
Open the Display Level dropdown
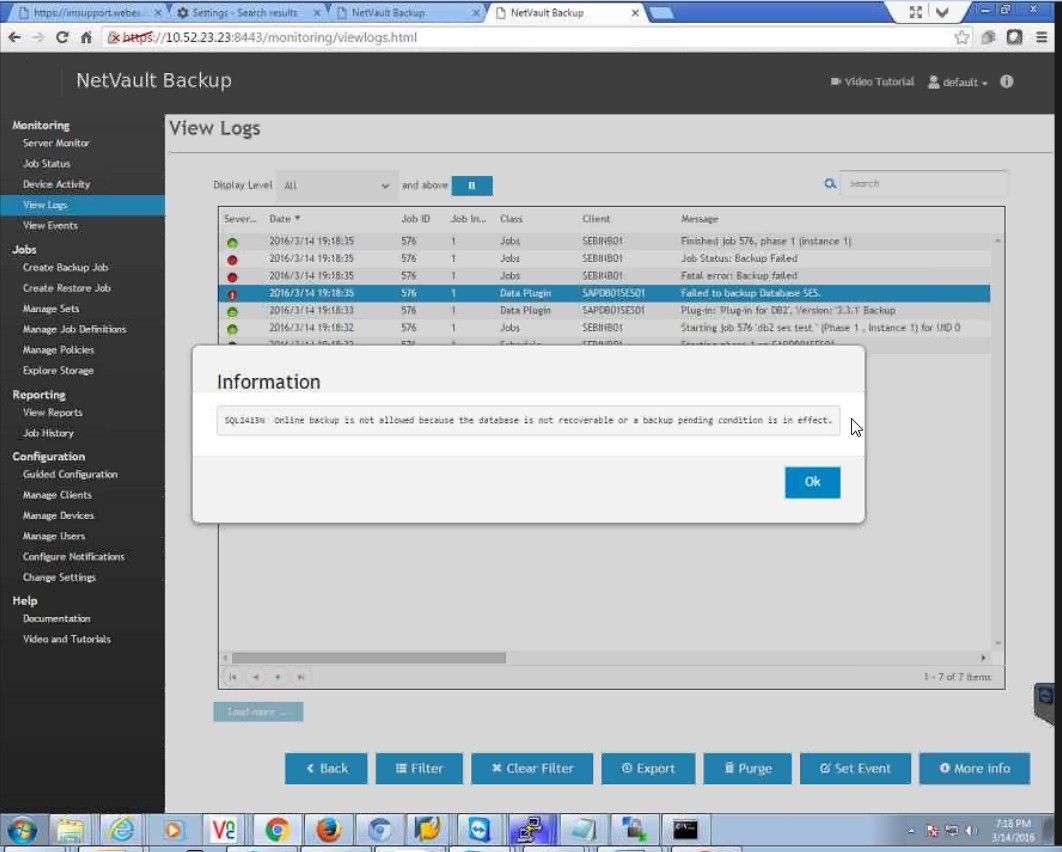tap(336, 185)
